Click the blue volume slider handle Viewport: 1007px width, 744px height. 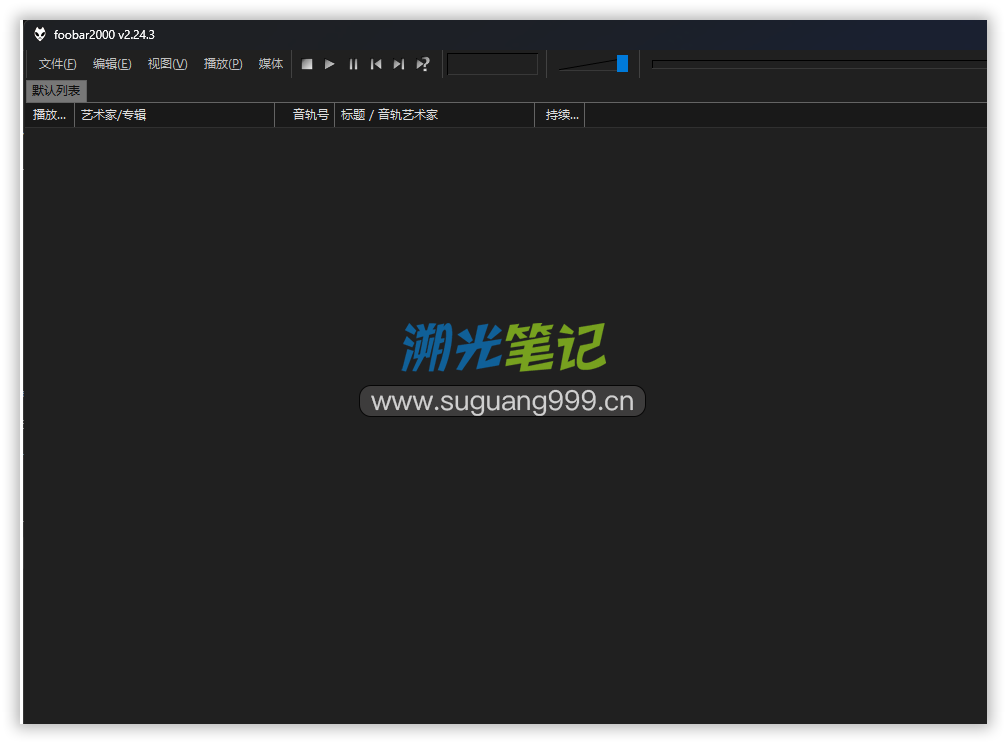(622, 64)
